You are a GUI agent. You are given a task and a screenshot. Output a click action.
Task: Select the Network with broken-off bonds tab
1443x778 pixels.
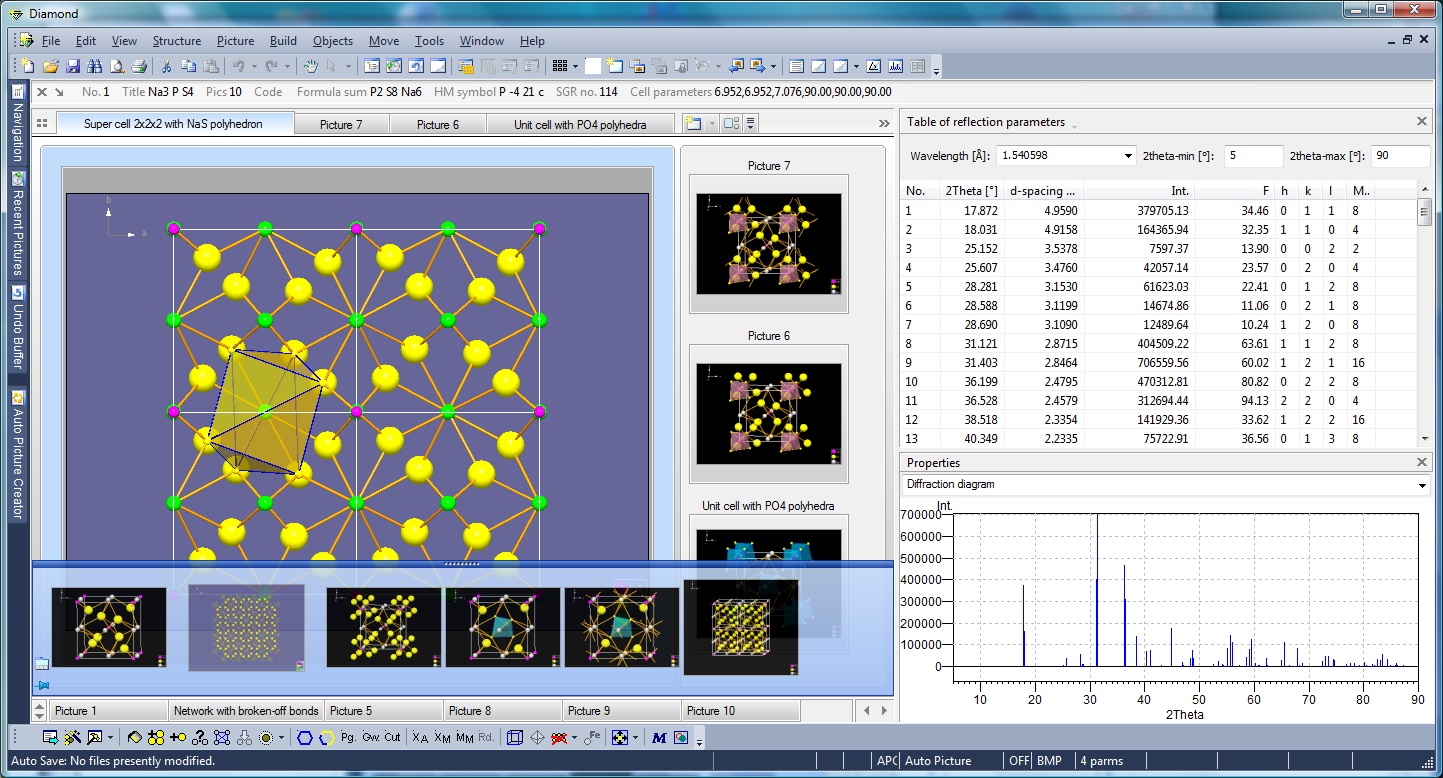click(246, 711)
